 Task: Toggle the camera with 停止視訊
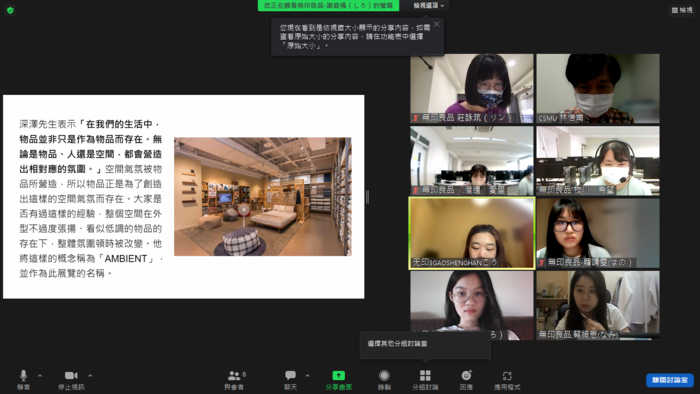point(71,380)
